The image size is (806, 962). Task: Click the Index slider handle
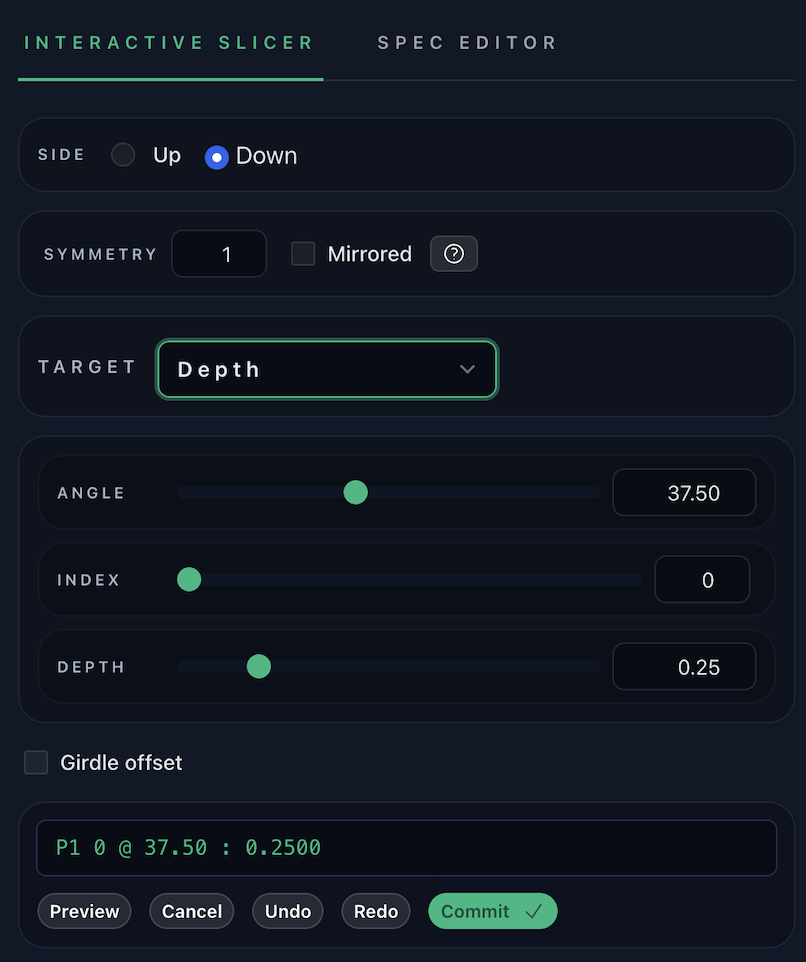(x=189, y=579)
